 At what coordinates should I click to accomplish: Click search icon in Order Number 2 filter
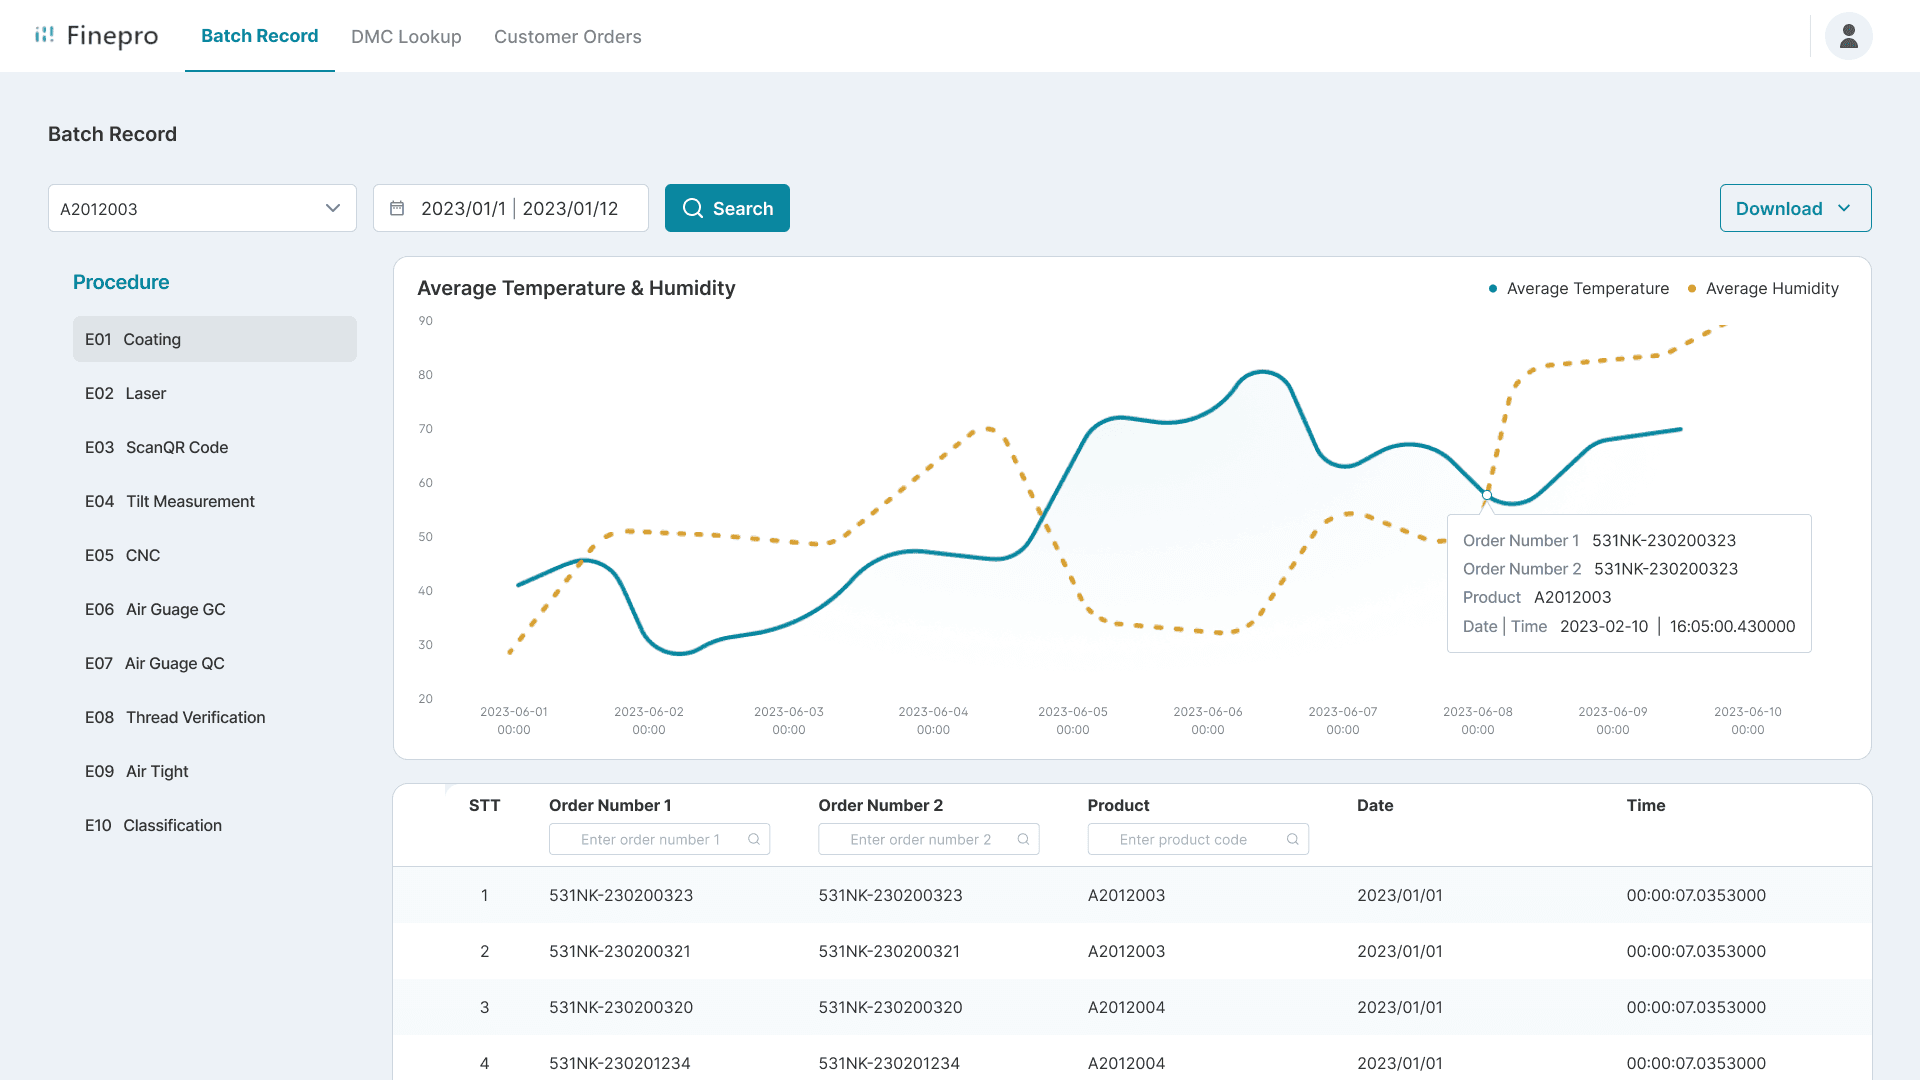coord(1023,839)
